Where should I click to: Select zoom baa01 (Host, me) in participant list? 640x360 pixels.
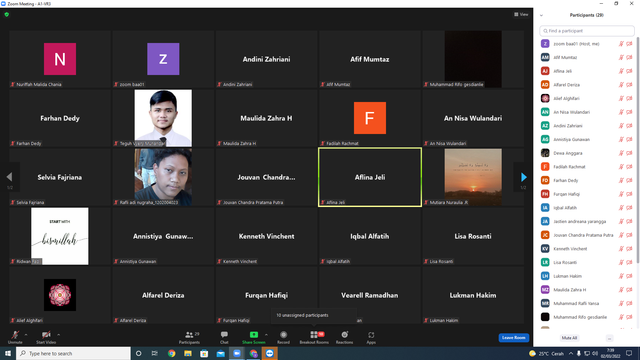[587, 44]
